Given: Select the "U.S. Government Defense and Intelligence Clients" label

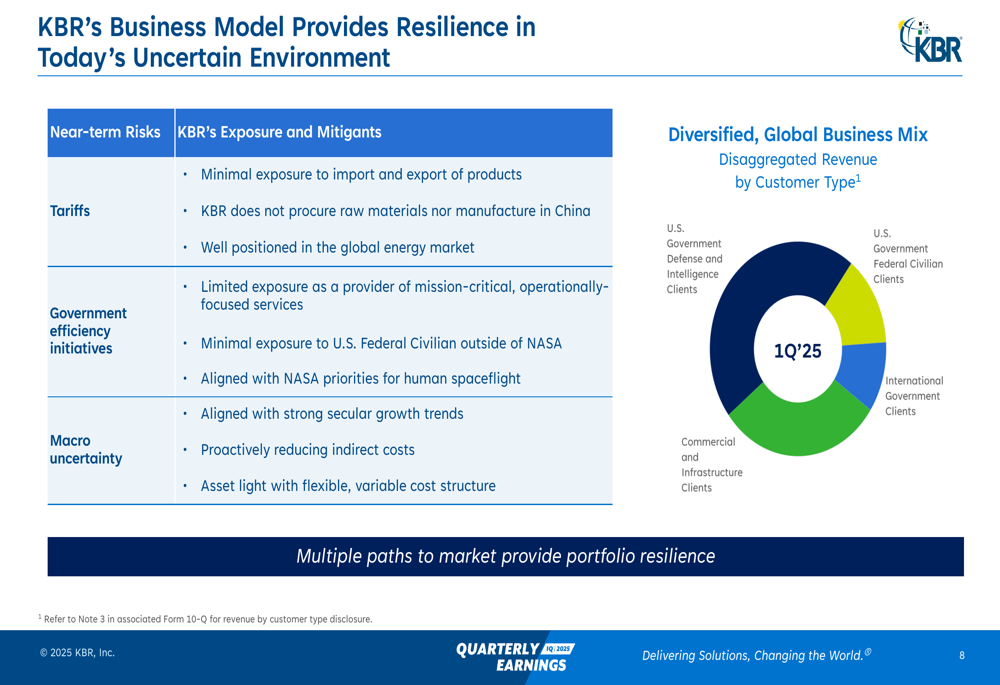Looking at the screenshot, I should point(695,259).
